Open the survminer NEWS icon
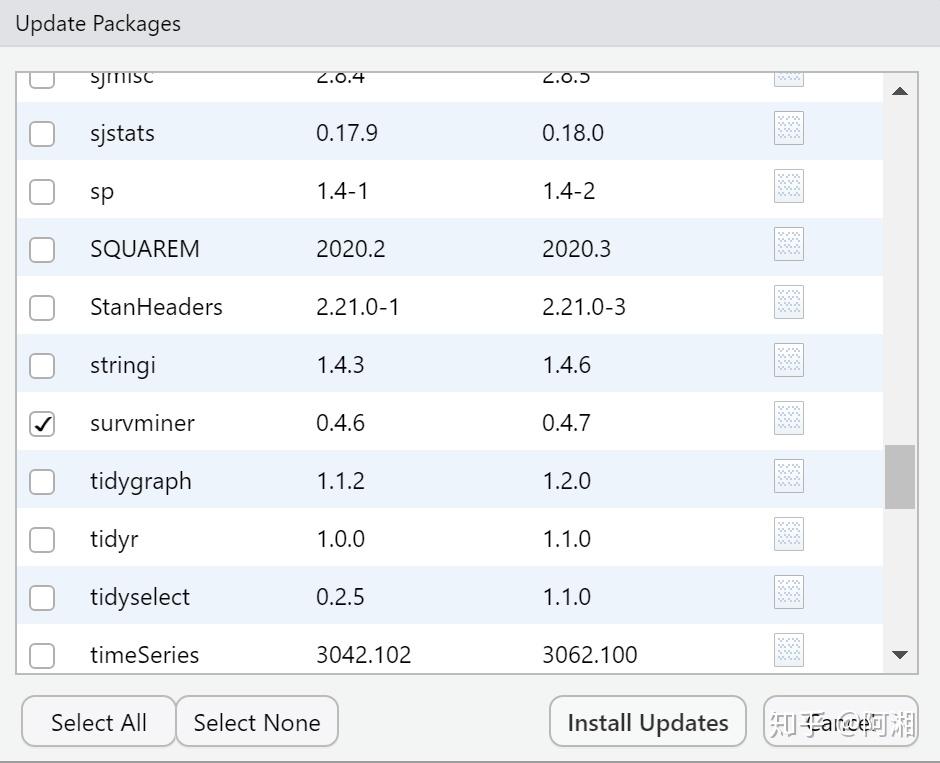Image resolution: width=940 pixels, height=763 pixels. point(788,419)
